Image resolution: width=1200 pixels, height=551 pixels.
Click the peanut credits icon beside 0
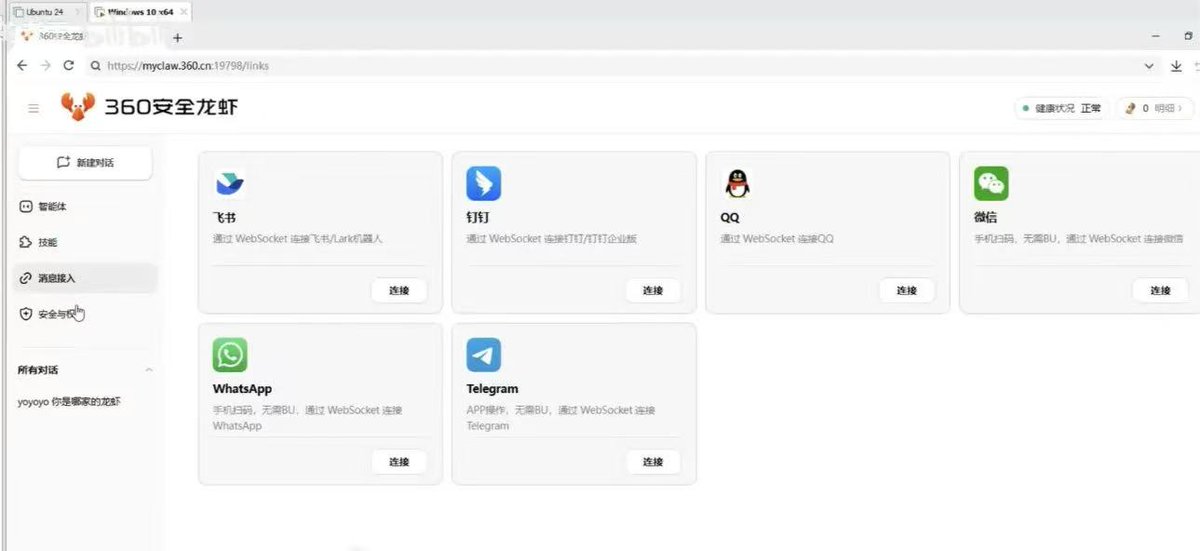[1130, 108]
